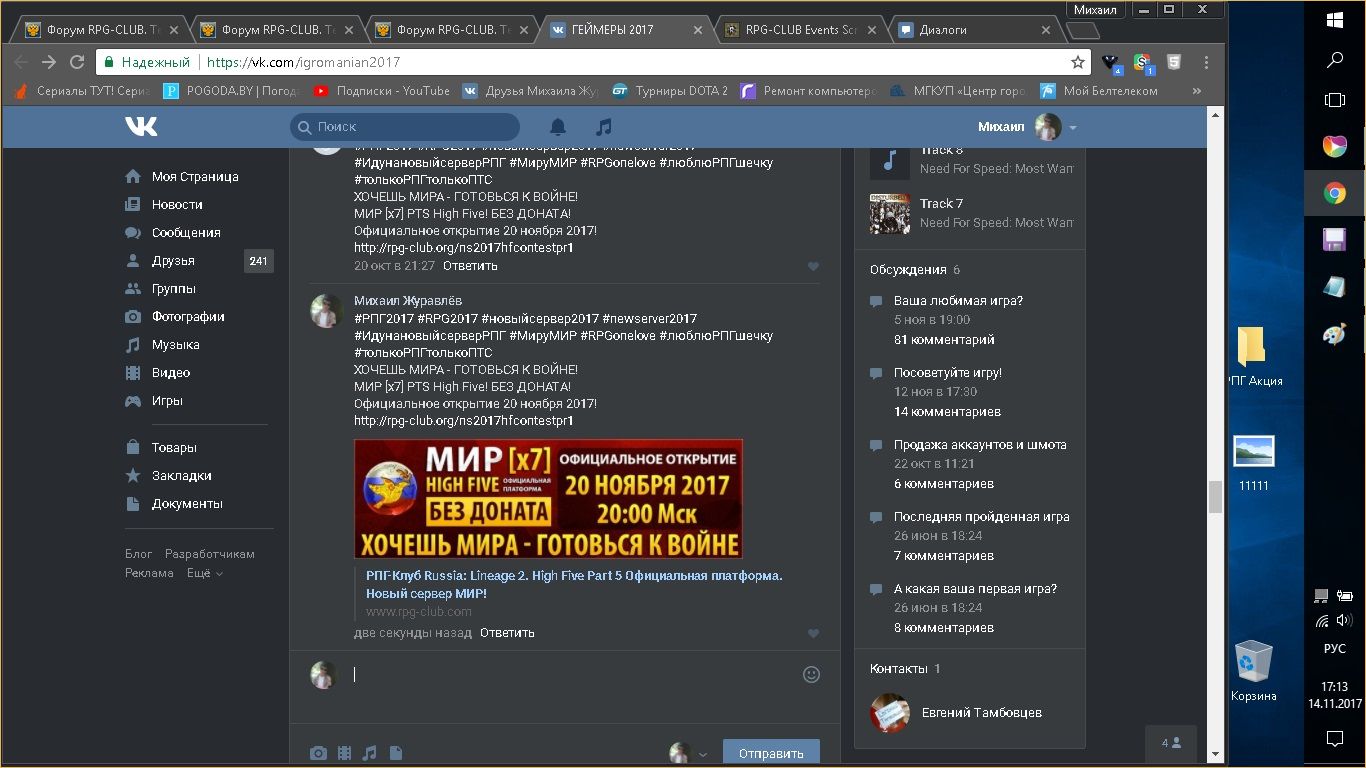The image size is (1366, 768).
Task: Open the Обсуждения section heading
Action: pyautogui.click(x=908, y=269)
